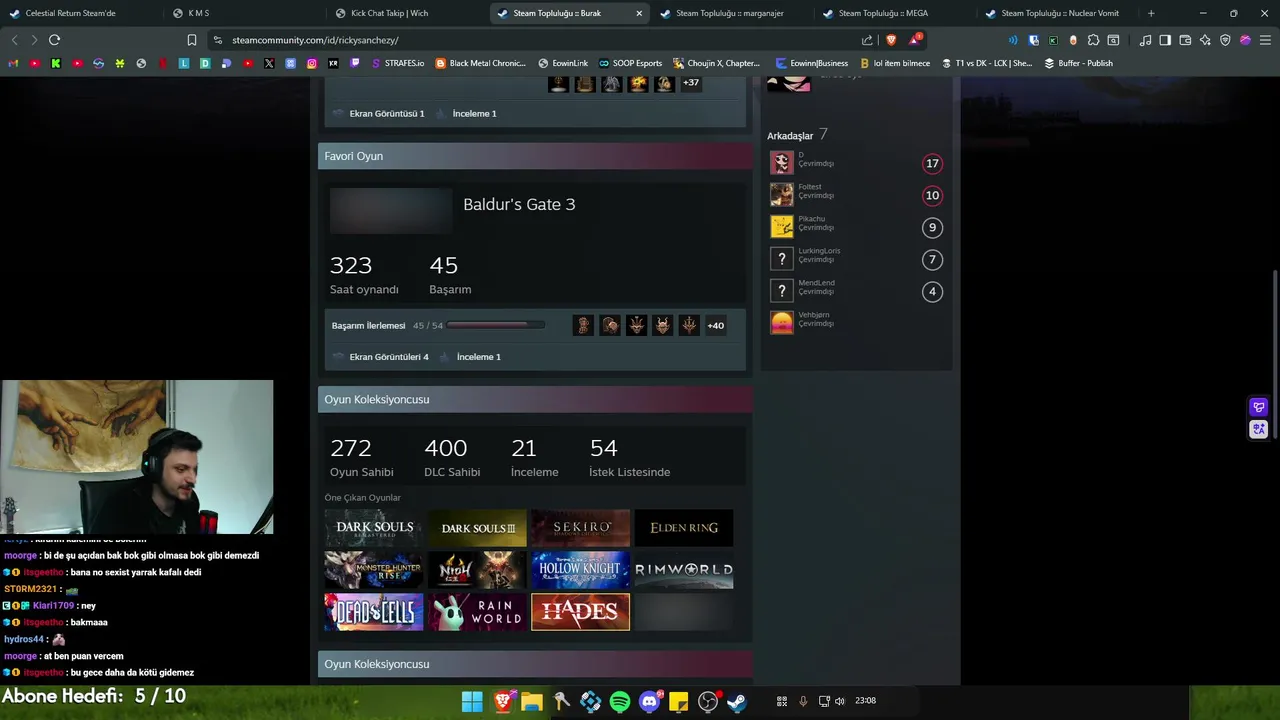Viewport: 1280px width, 720px height.
Task: Open the Black Metal Chronic... bookmark
Action: tap(480, 63)
